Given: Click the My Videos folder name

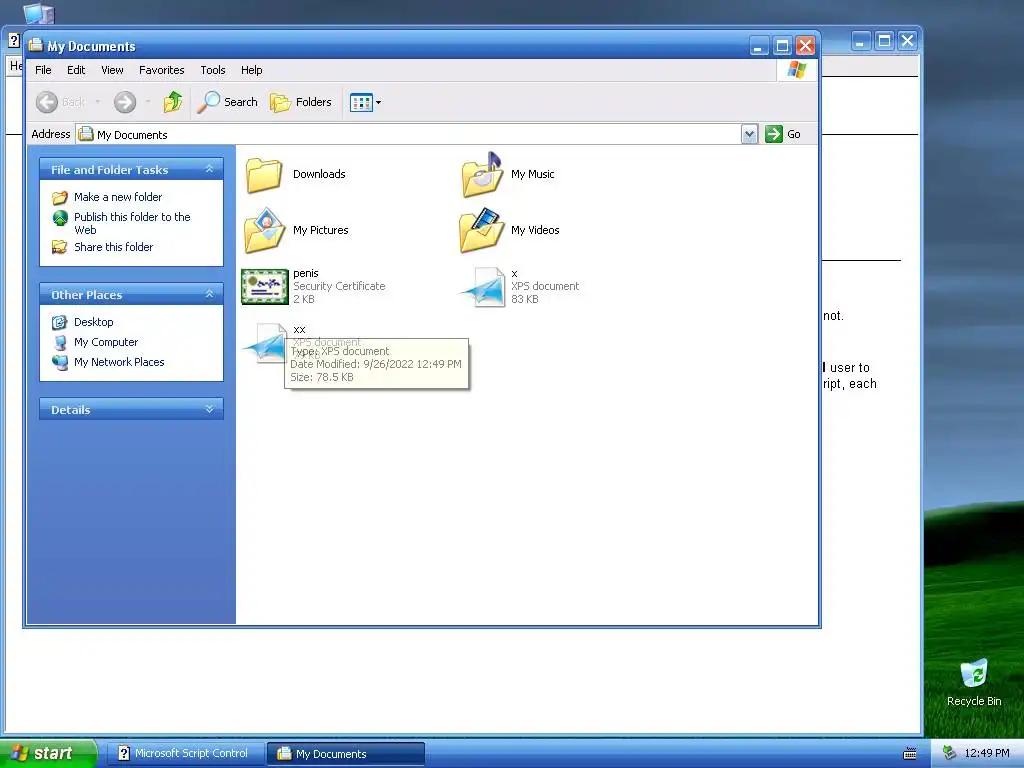Looking at the screenshot, I should 536,231.
